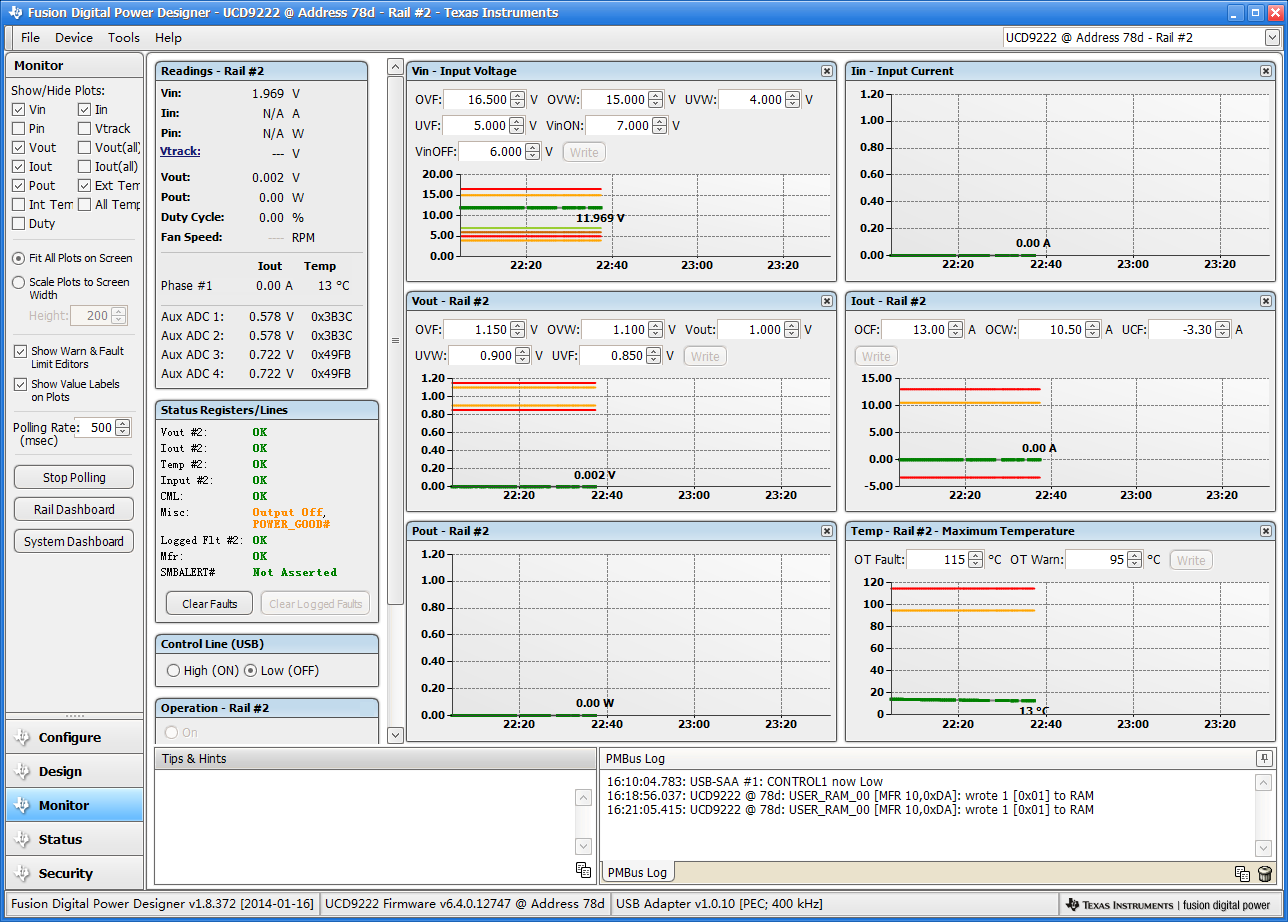Copy the PMBus Log contents using the copy icon
This screenshot has height=922, width=1288.
coord(1242,873)
